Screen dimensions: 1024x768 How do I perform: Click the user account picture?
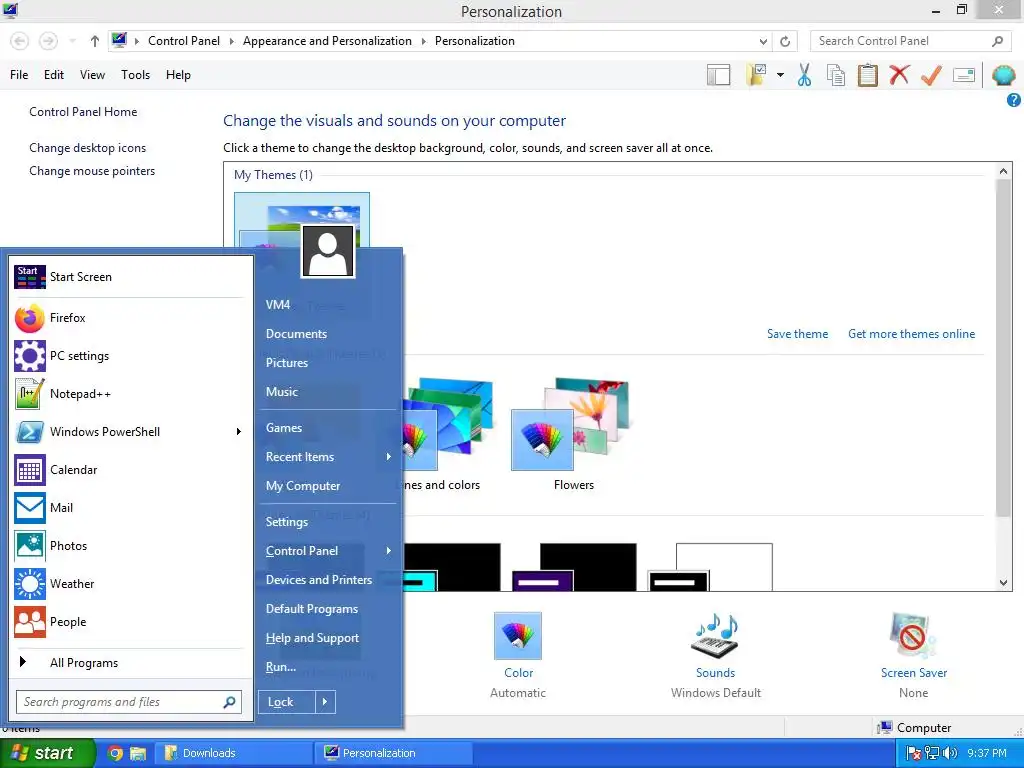(x=328, y=251)
